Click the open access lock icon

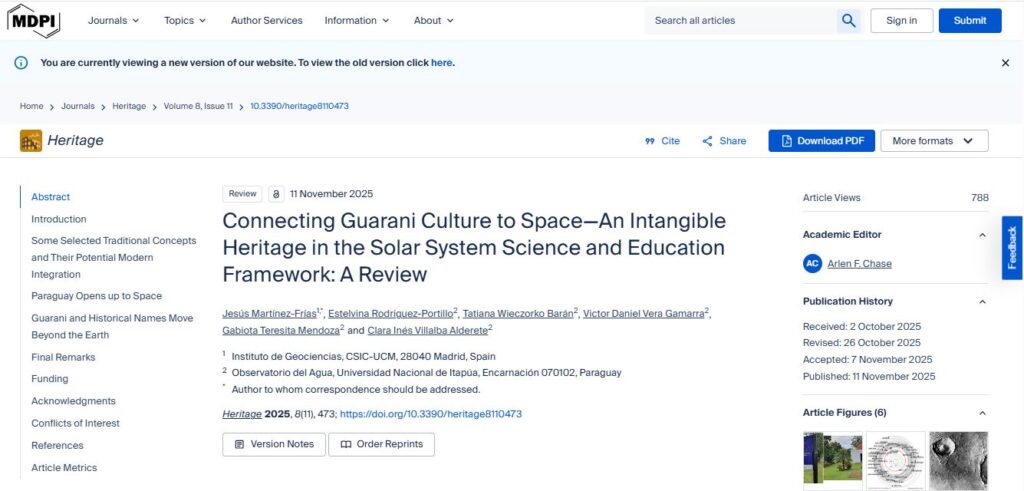277,194
